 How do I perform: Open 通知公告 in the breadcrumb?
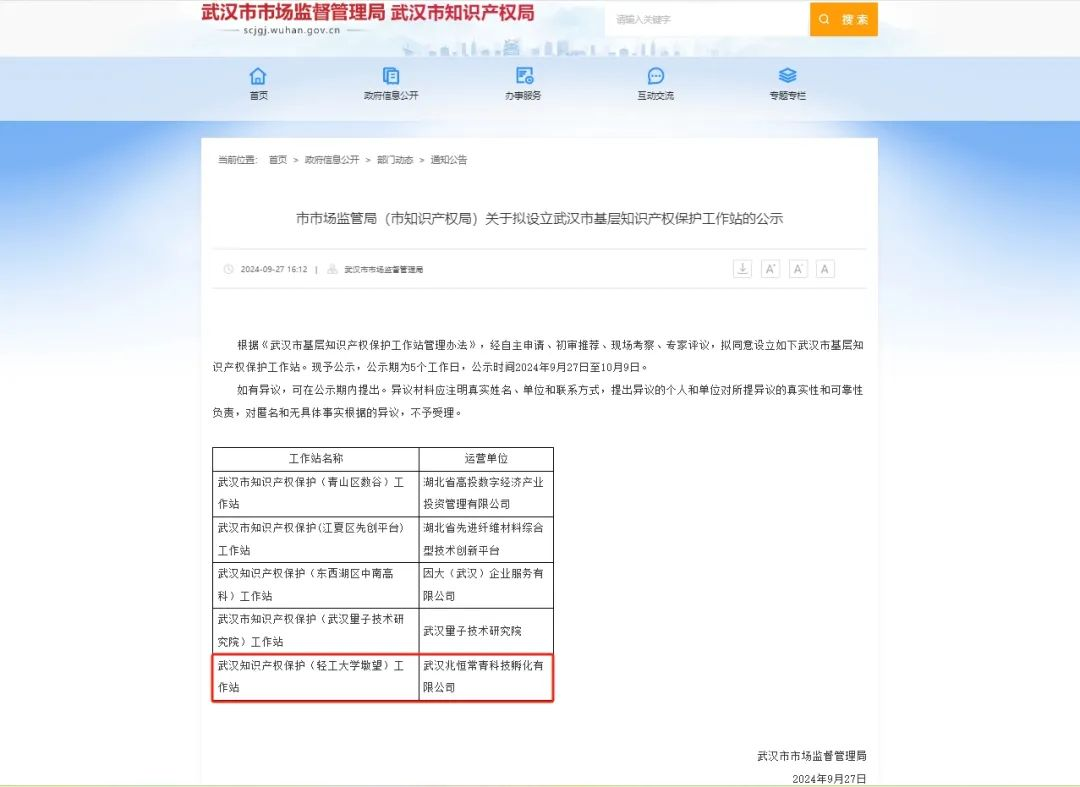pyautogui.click(x=448, y=160)
